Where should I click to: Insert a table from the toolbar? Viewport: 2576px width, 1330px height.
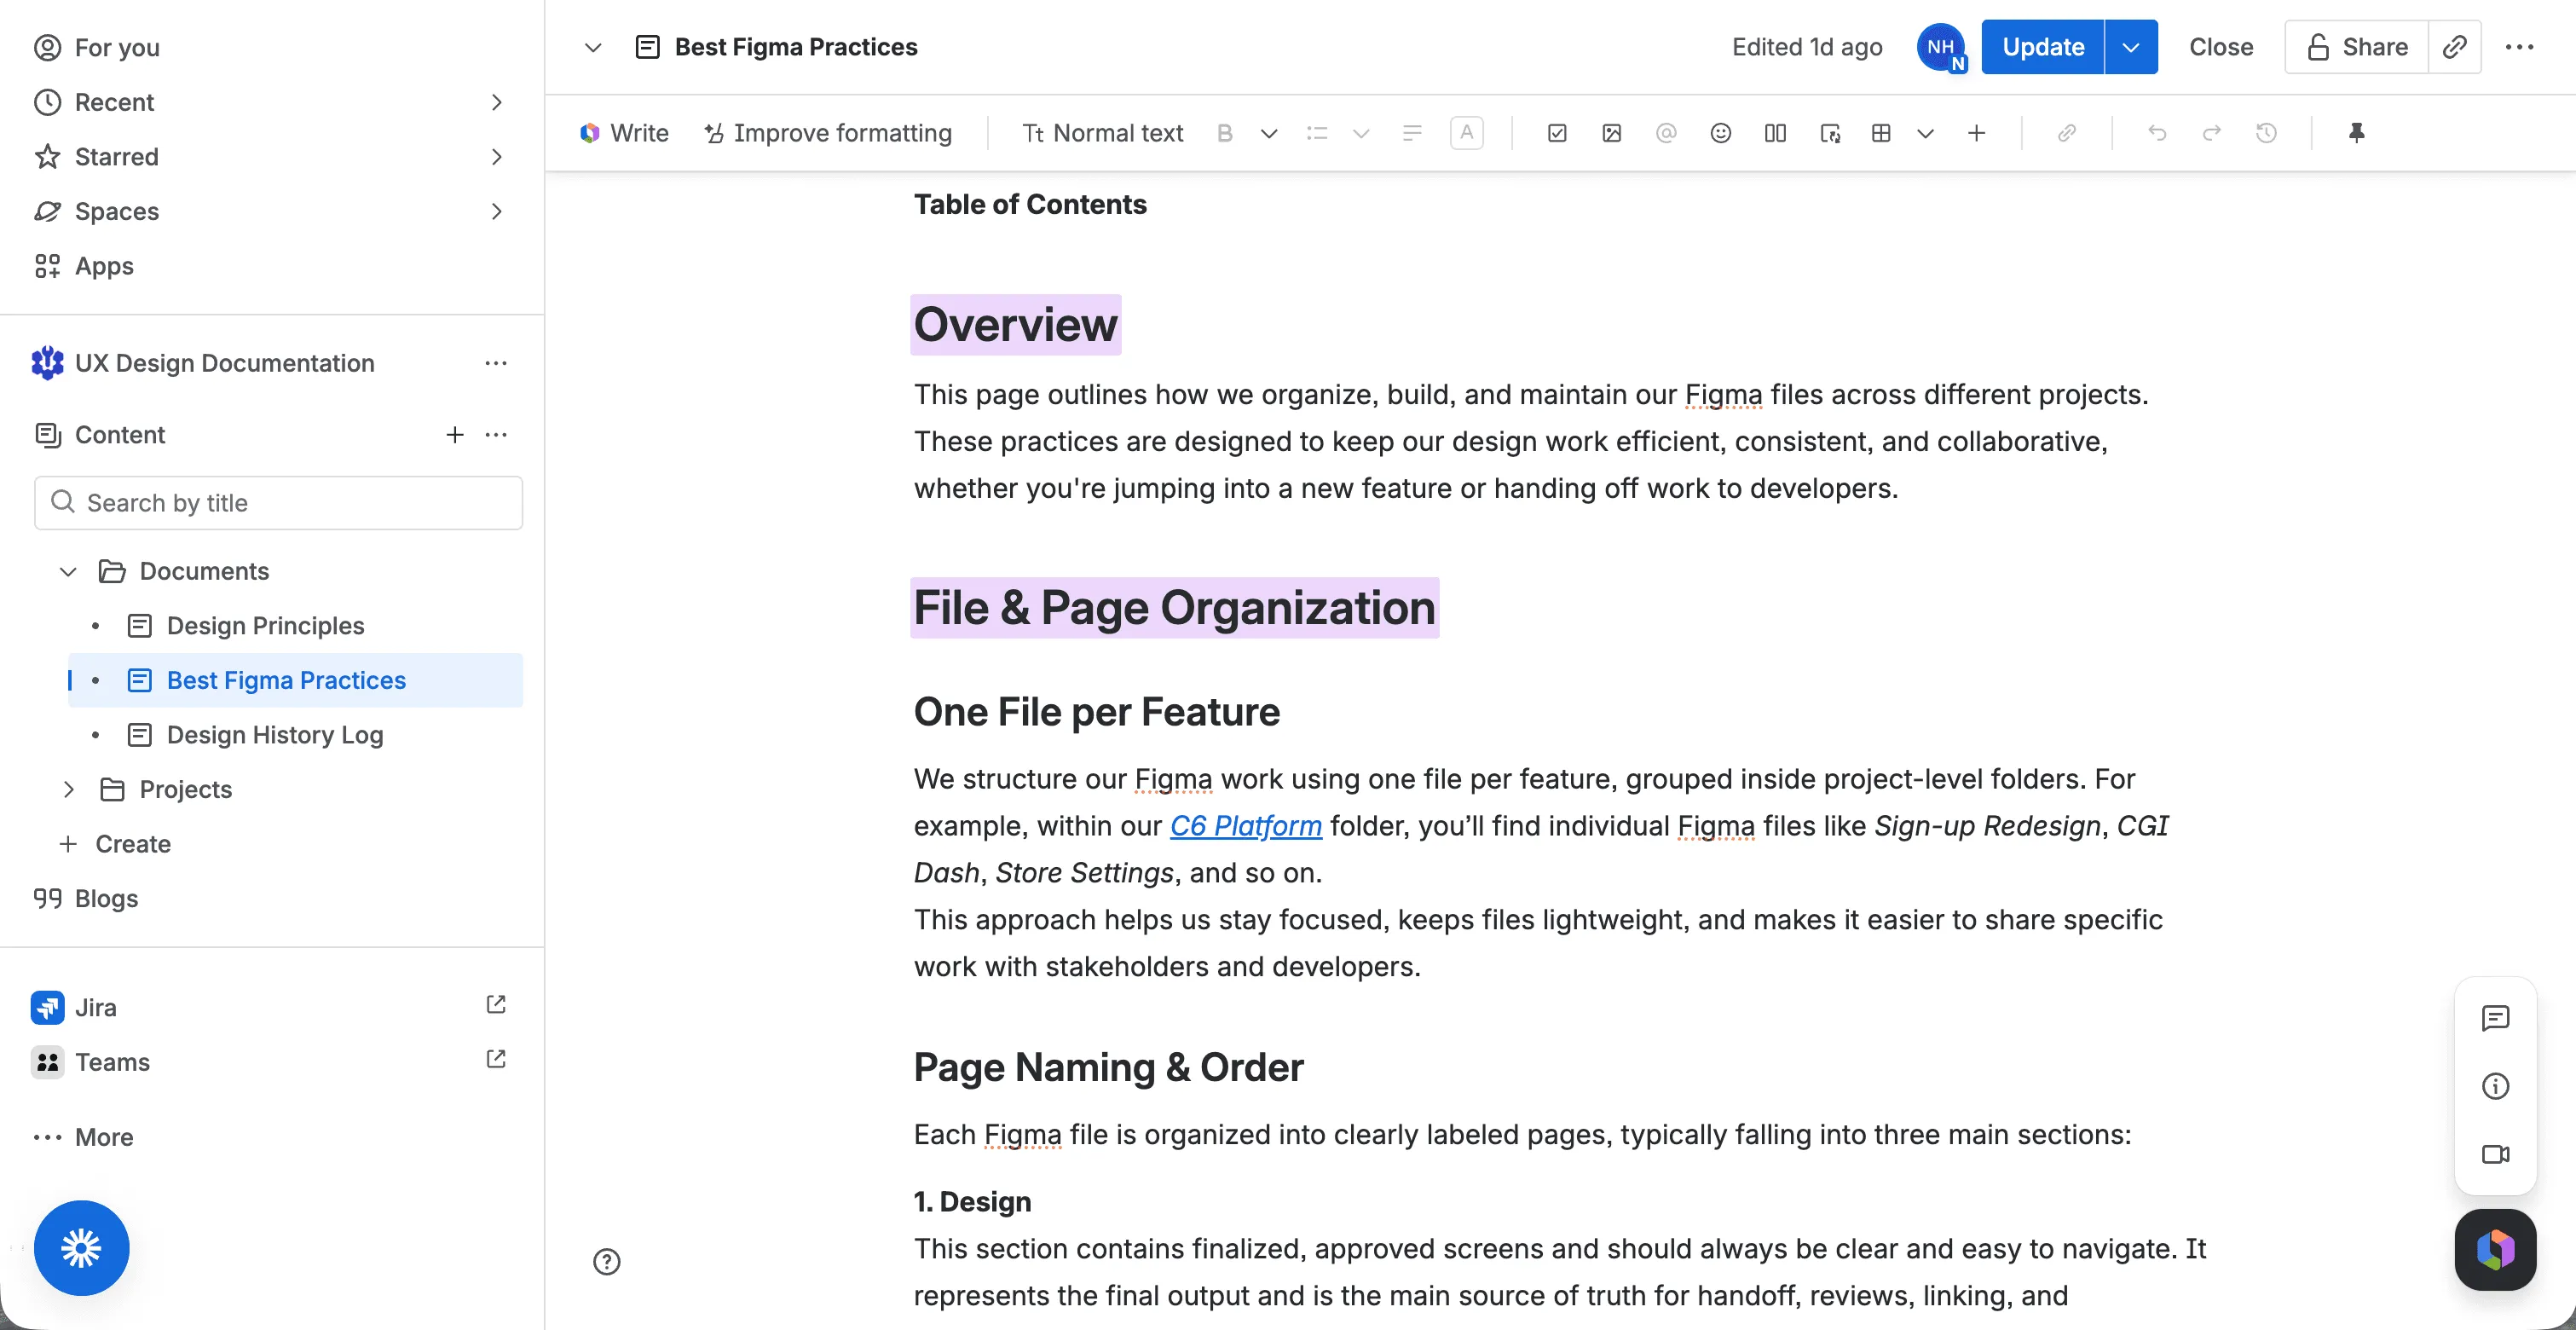[x=1881, y=133]
